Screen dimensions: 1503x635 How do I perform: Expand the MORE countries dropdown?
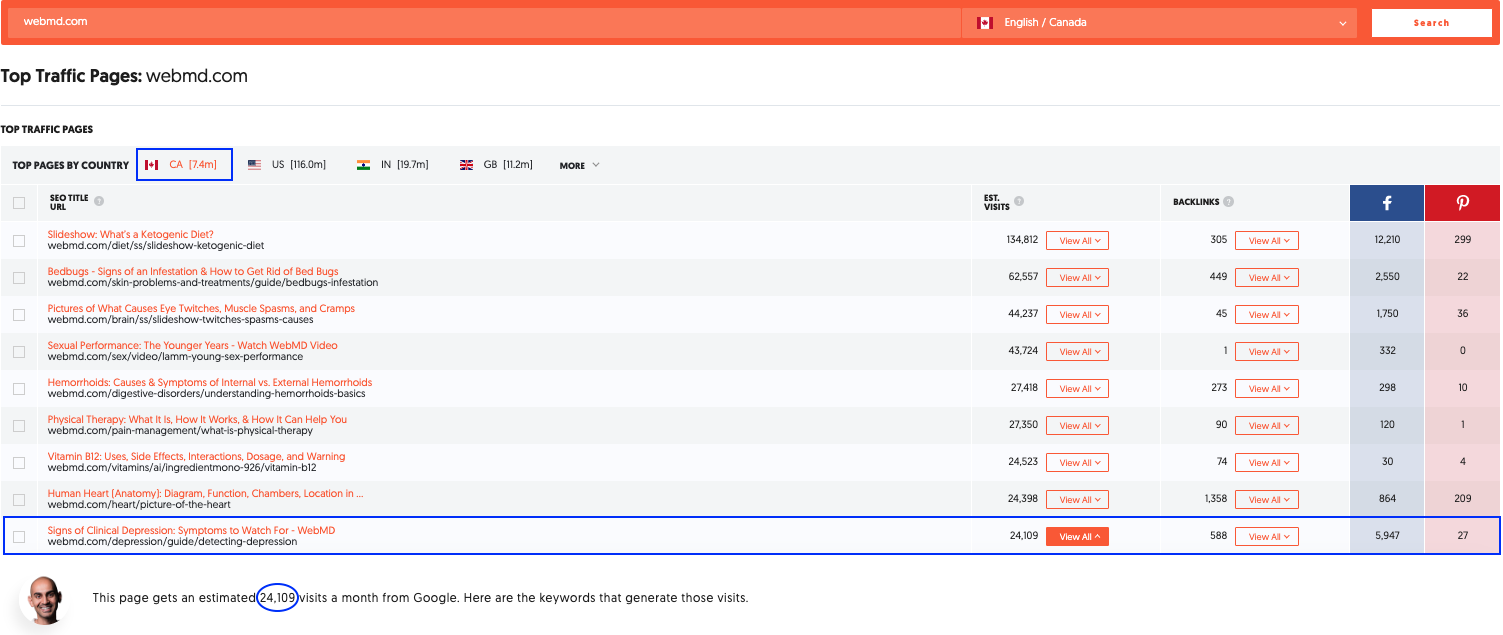coord(579,165)
